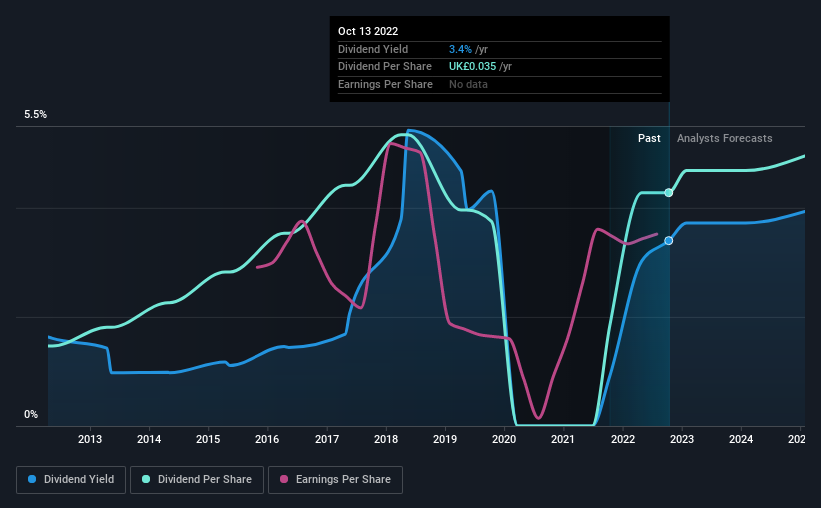Toggle the Earnings Per Share legend button

pos(335,479)
